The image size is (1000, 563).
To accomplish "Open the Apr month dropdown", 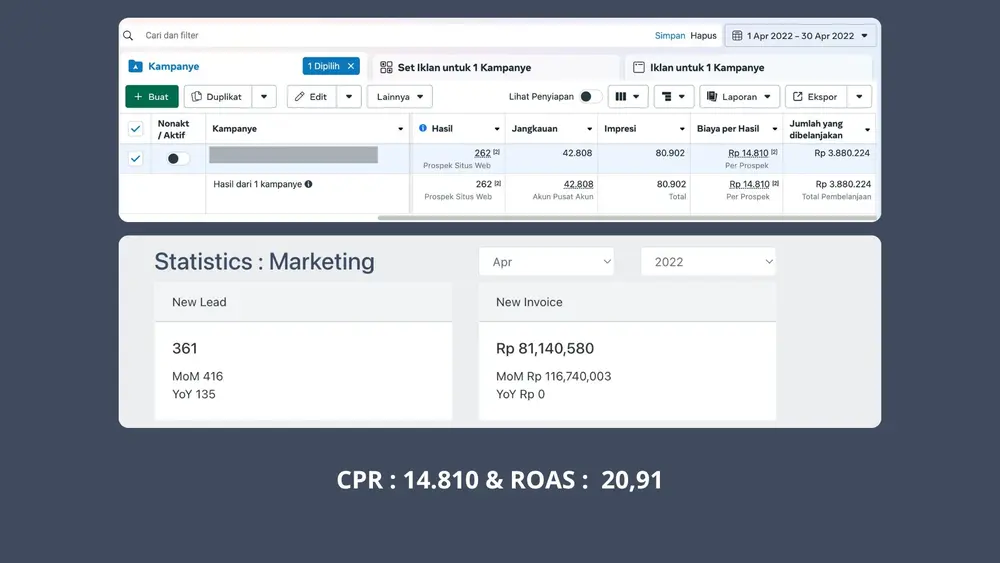I will [547, 262].
